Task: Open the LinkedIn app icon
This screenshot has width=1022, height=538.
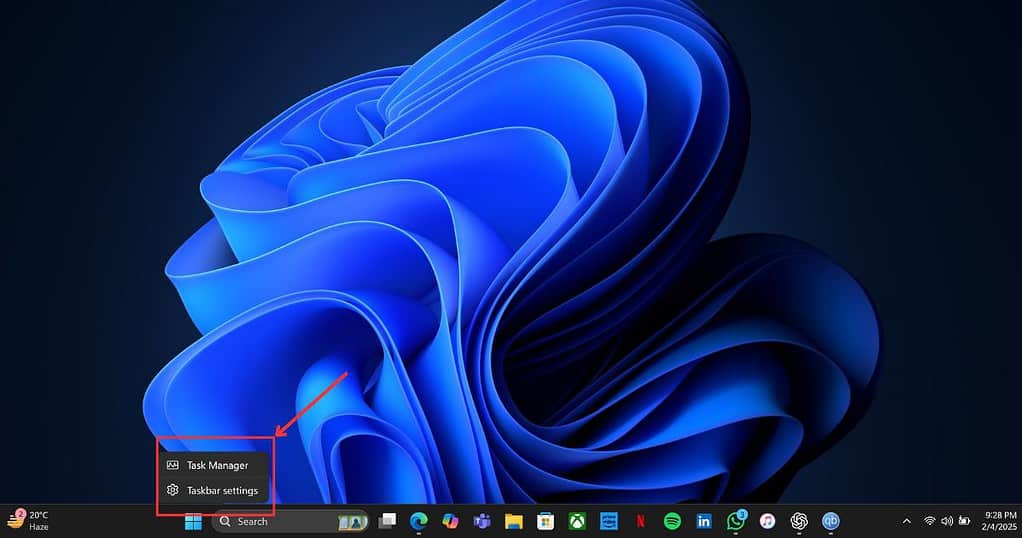Action: [704, 521]
